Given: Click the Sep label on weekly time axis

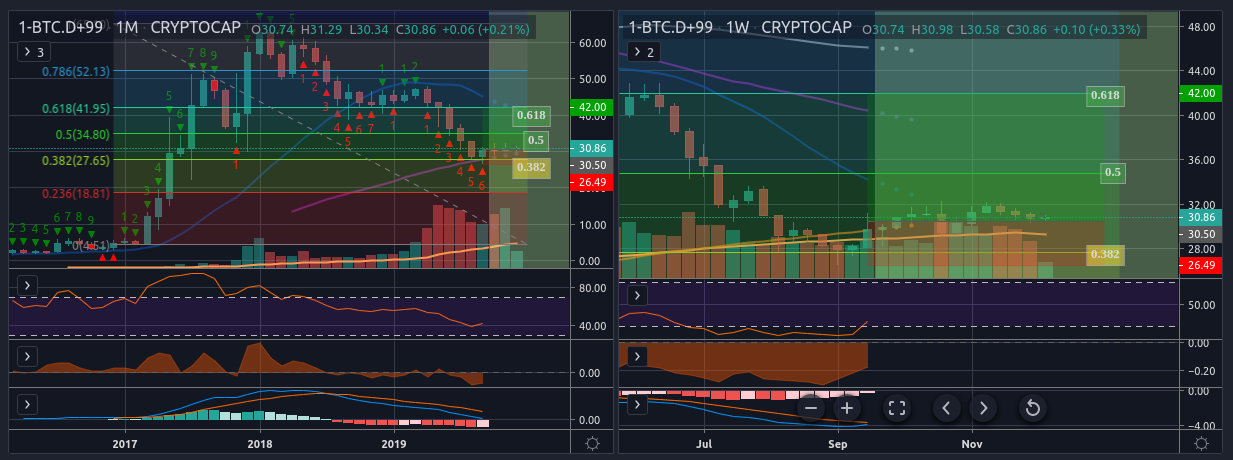Looking at the screenshot, I should pos(838,443).
